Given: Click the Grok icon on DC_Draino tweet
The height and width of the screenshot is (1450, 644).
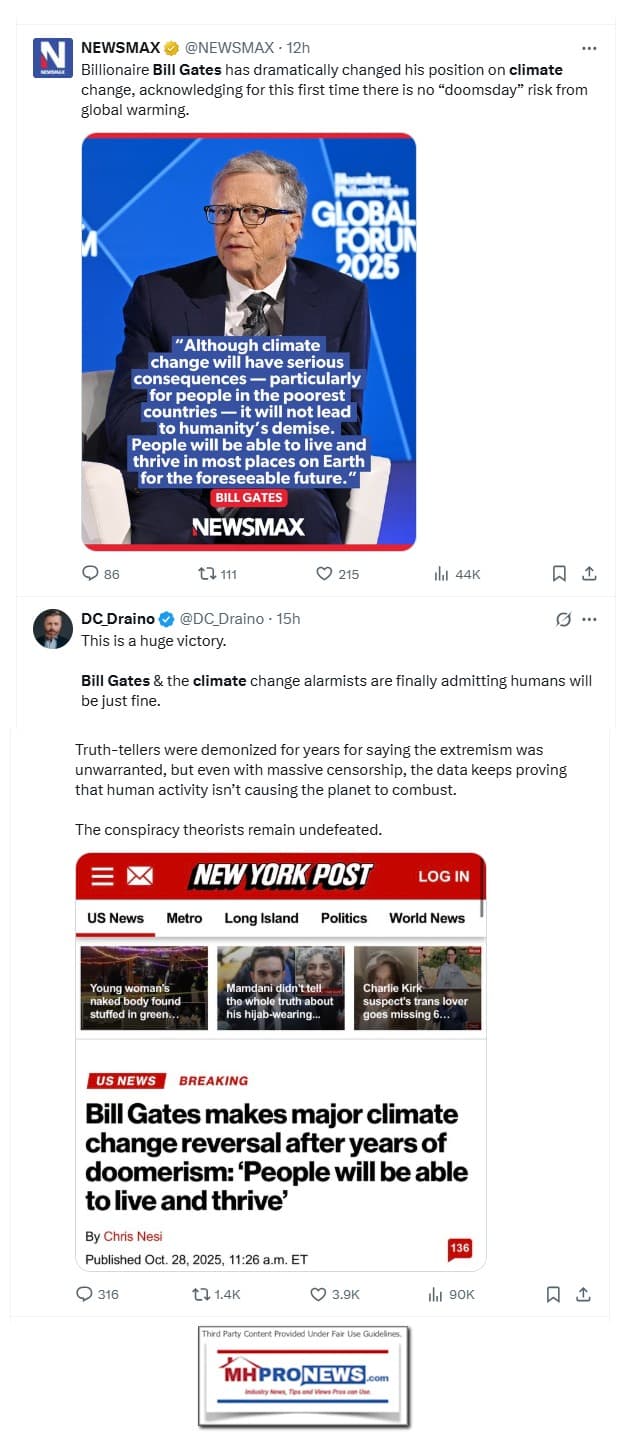Looking at the screenshot, I should click(563, 619).
